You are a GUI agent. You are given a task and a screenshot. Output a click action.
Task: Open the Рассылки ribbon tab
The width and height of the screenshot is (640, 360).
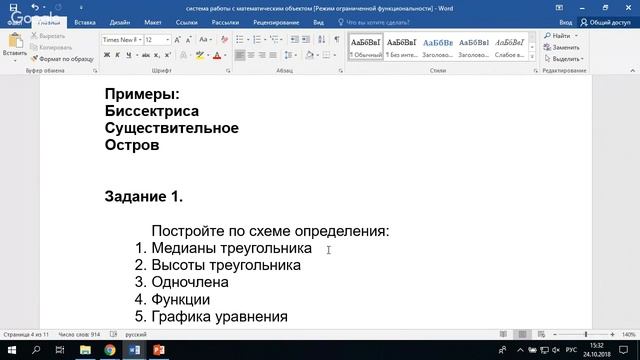(225, 22)
